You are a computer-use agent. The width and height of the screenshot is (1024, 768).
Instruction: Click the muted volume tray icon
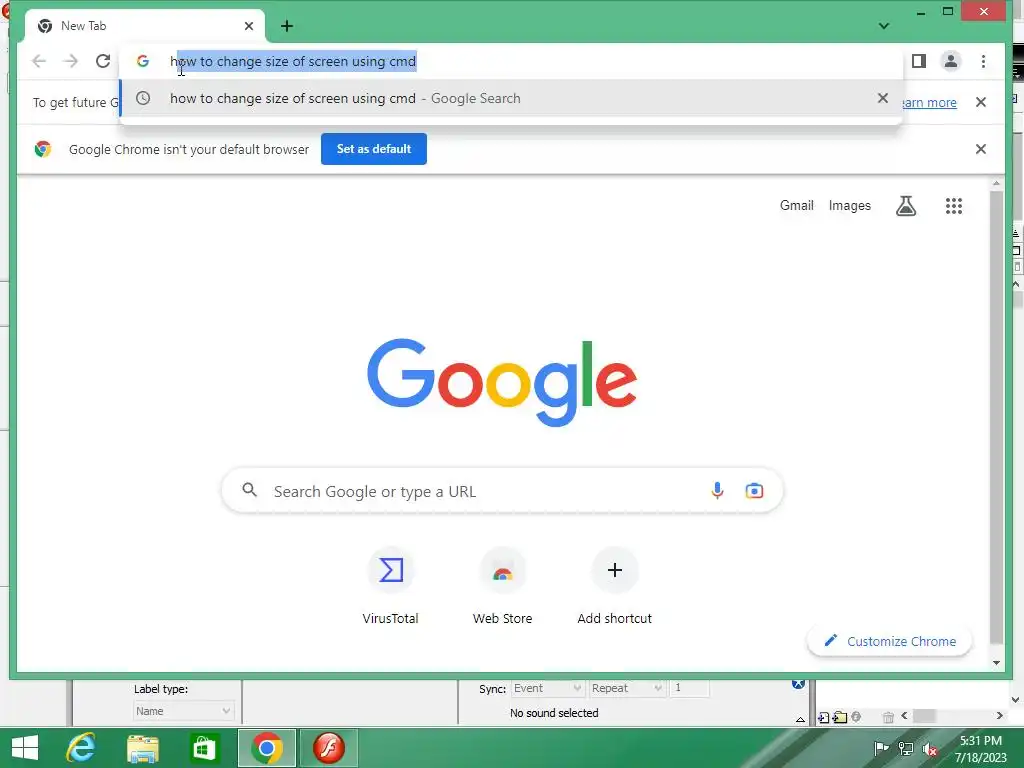coord(931,748)
